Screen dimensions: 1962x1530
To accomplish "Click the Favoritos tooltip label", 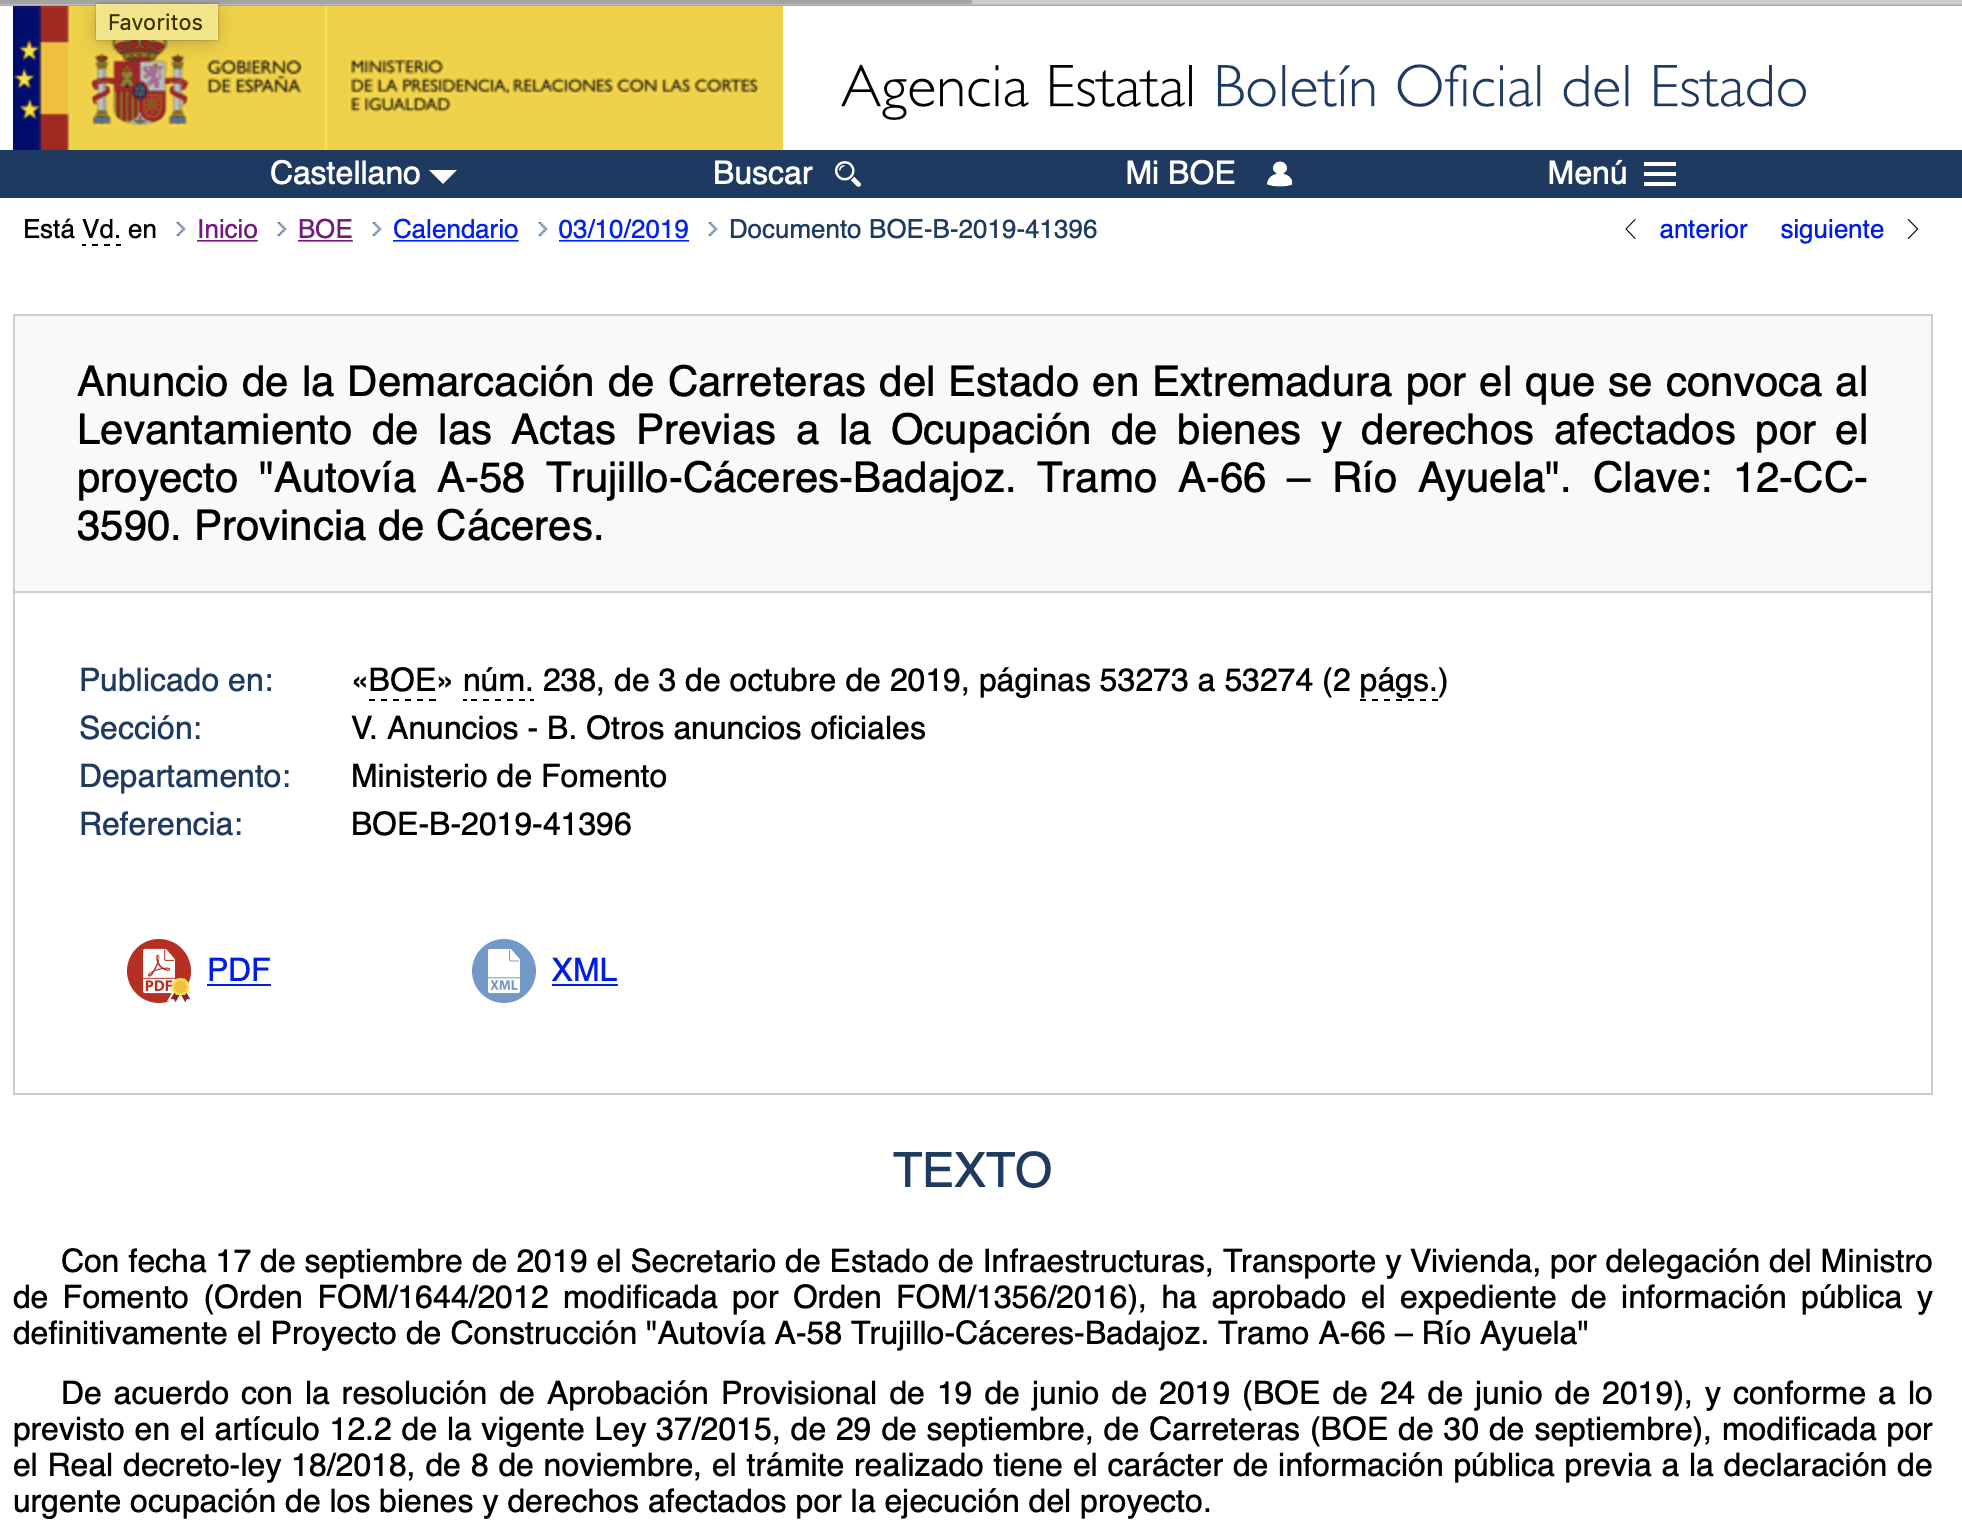I will (156, 22).
